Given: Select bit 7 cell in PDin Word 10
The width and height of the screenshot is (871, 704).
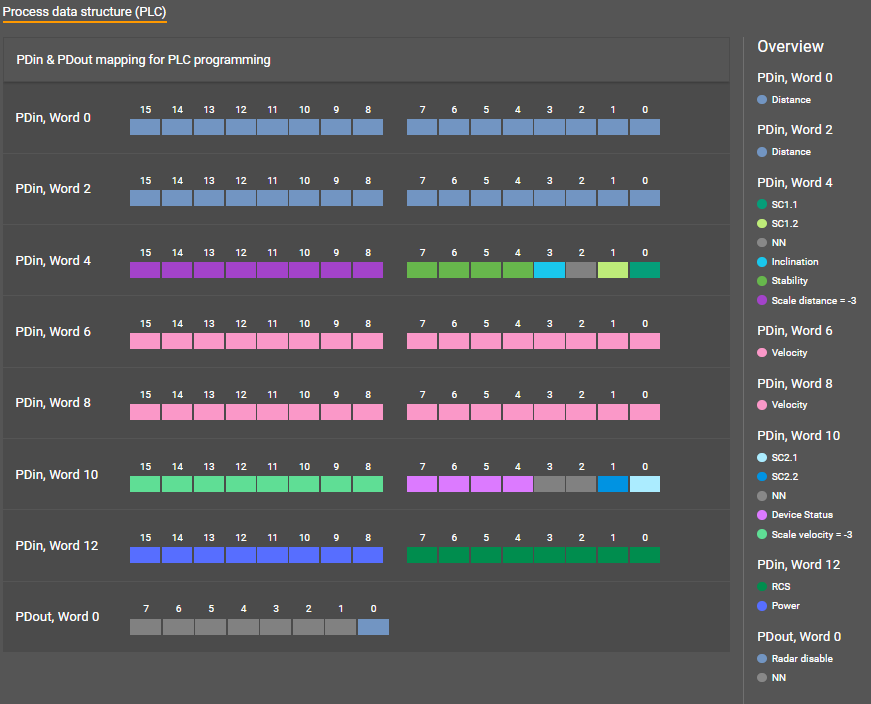Looking at the screenshot, I should click(x=422, y=484).
